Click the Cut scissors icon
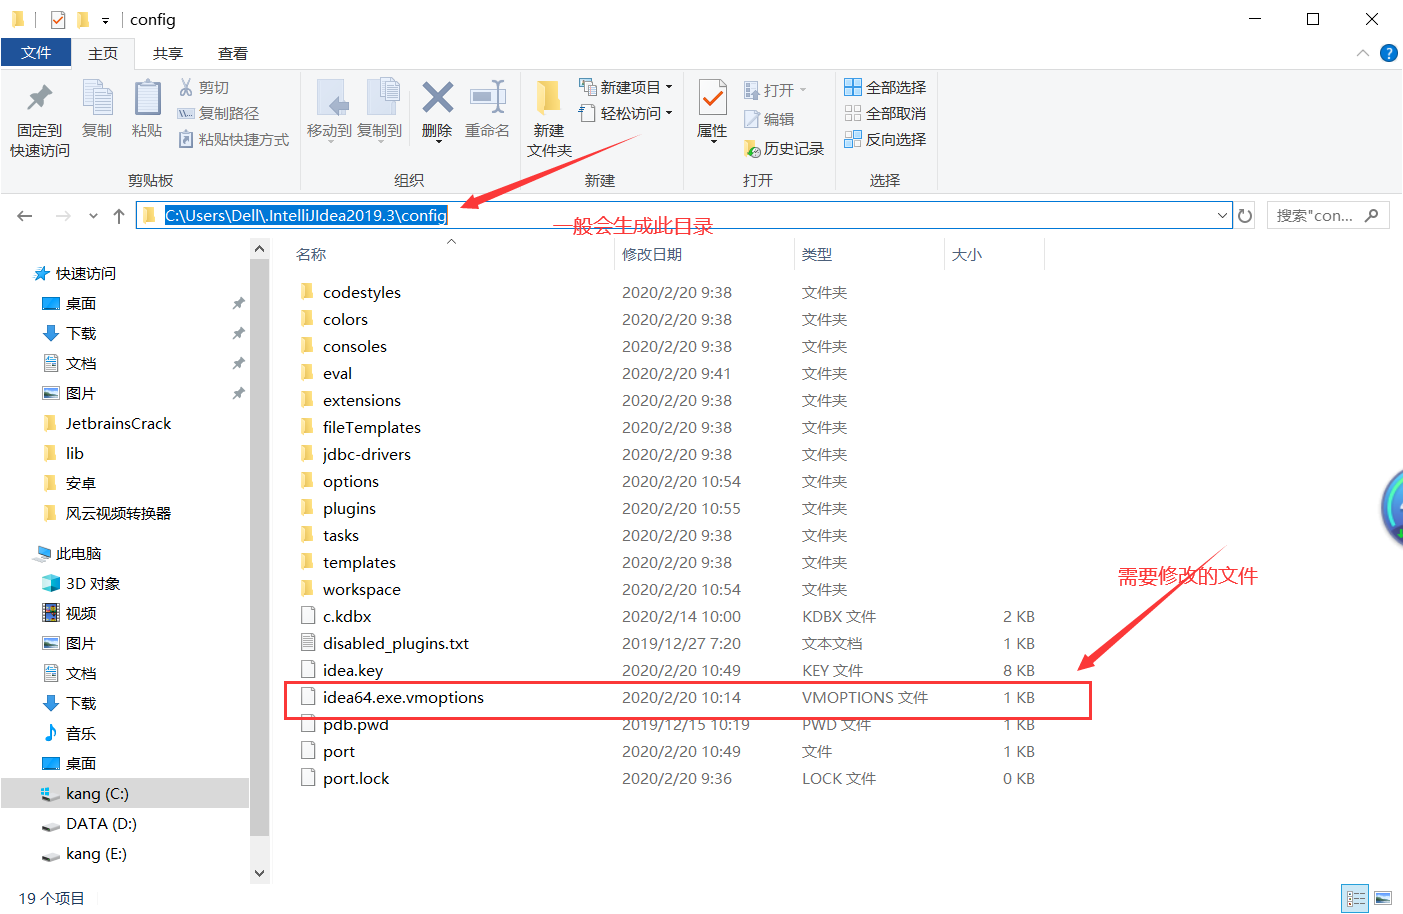 (186, 87)
